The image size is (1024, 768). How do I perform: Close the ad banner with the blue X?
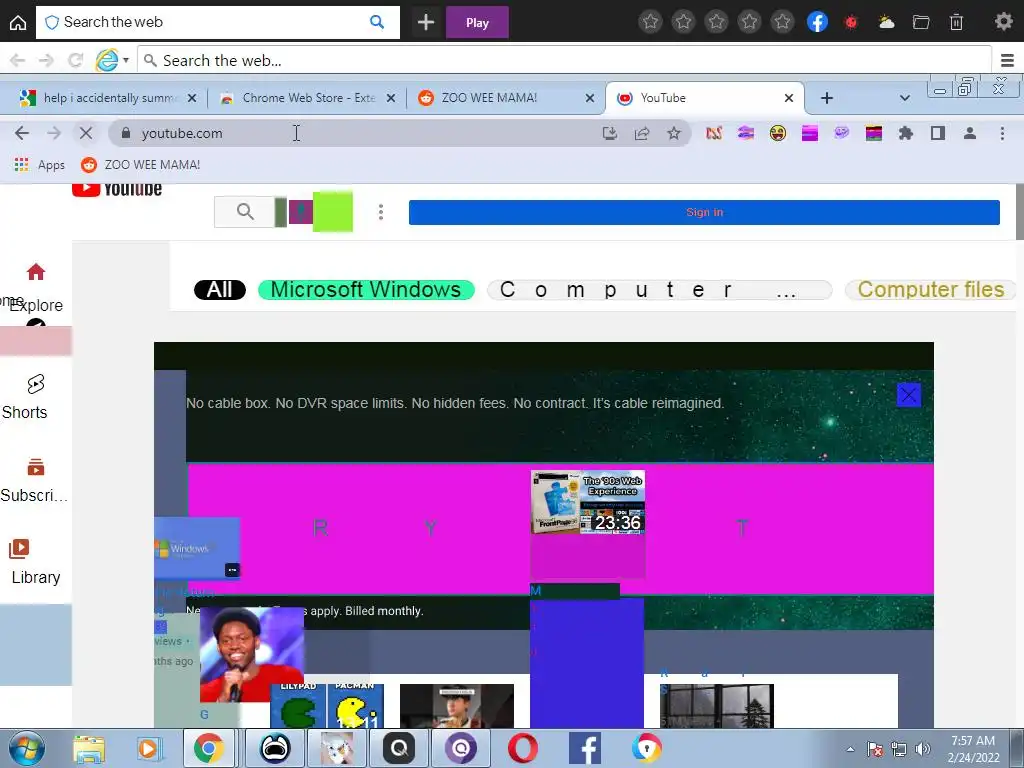pyautogui.click(x=908, y=394)
